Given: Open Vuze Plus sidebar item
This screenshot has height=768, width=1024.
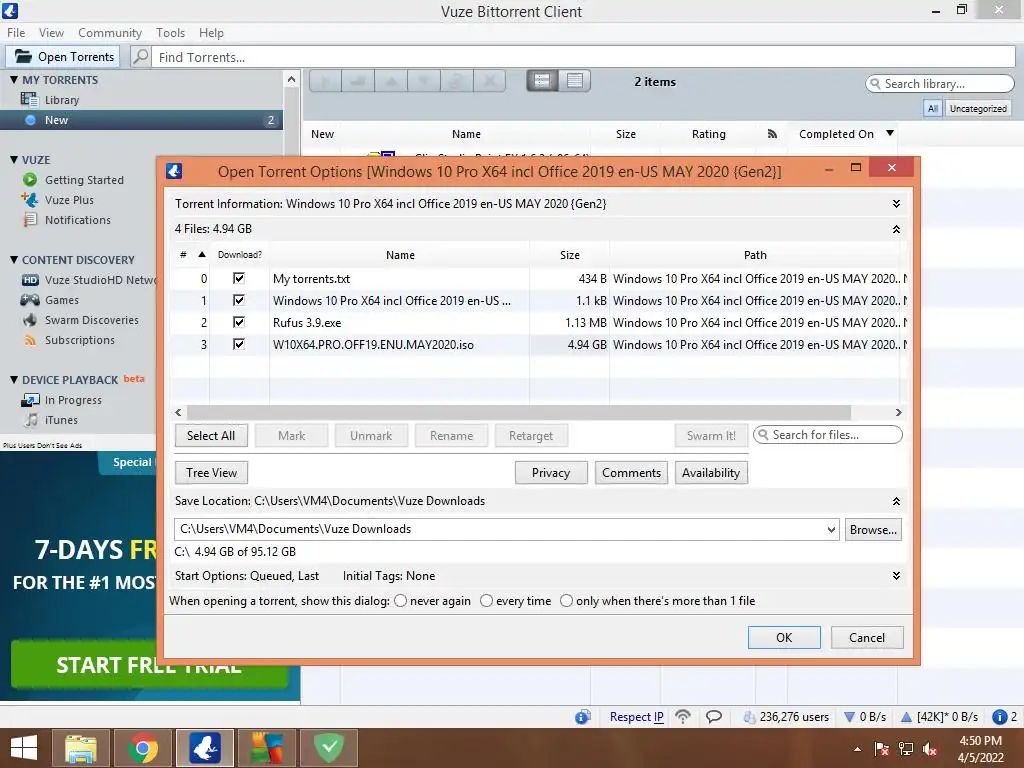Looking at the screenshot, I should coord(69,200).
